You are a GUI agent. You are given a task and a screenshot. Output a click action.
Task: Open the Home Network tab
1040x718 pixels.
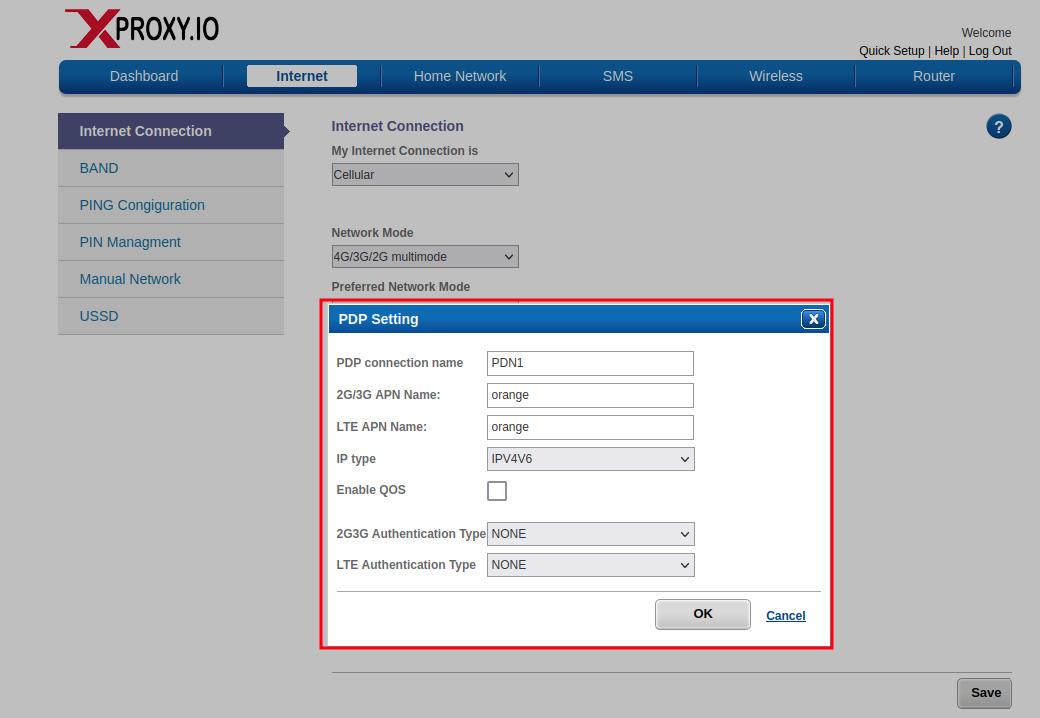460,76
